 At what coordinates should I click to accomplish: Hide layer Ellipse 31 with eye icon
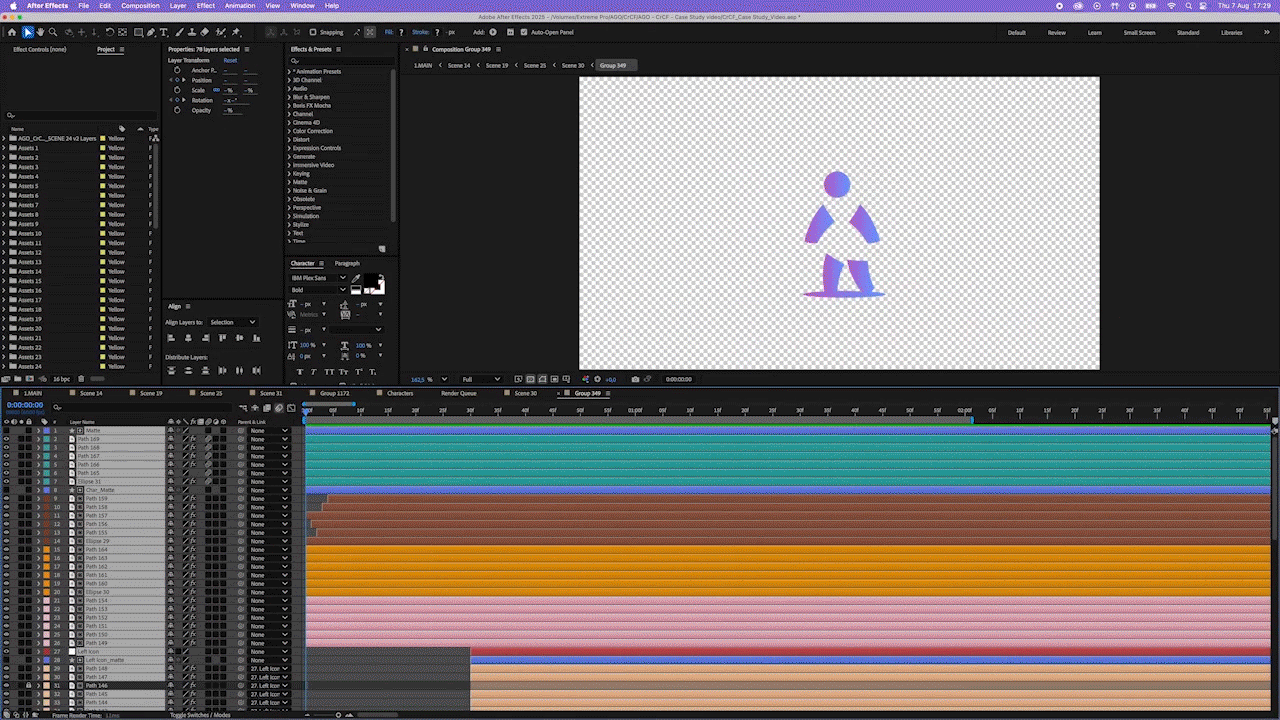click(x=6, y=481)
